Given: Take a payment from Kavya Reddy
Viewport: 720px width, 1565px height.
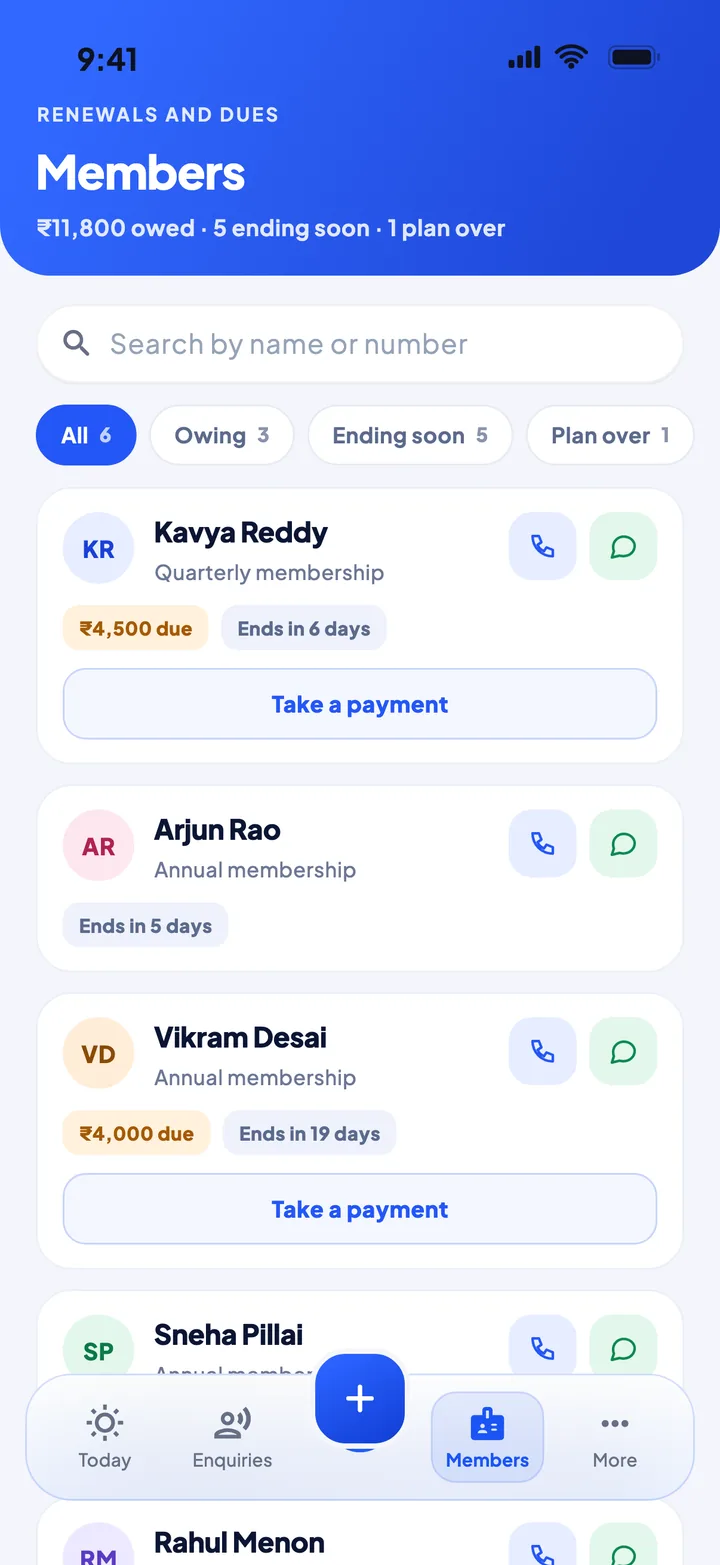Looking at the screenshot, I should 360,704.
